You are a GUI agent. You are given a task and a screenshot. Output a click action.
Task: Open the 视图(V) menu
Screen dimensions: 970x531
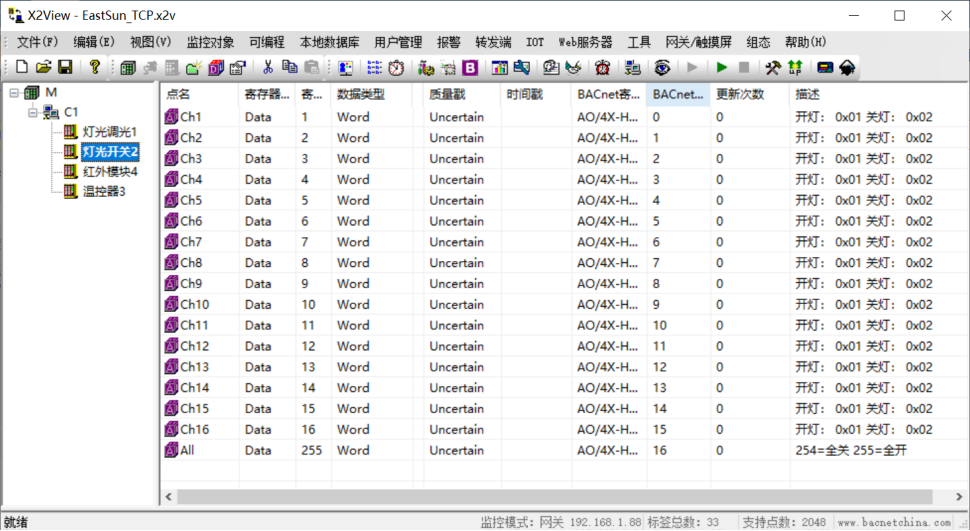(x=150, y=42)
